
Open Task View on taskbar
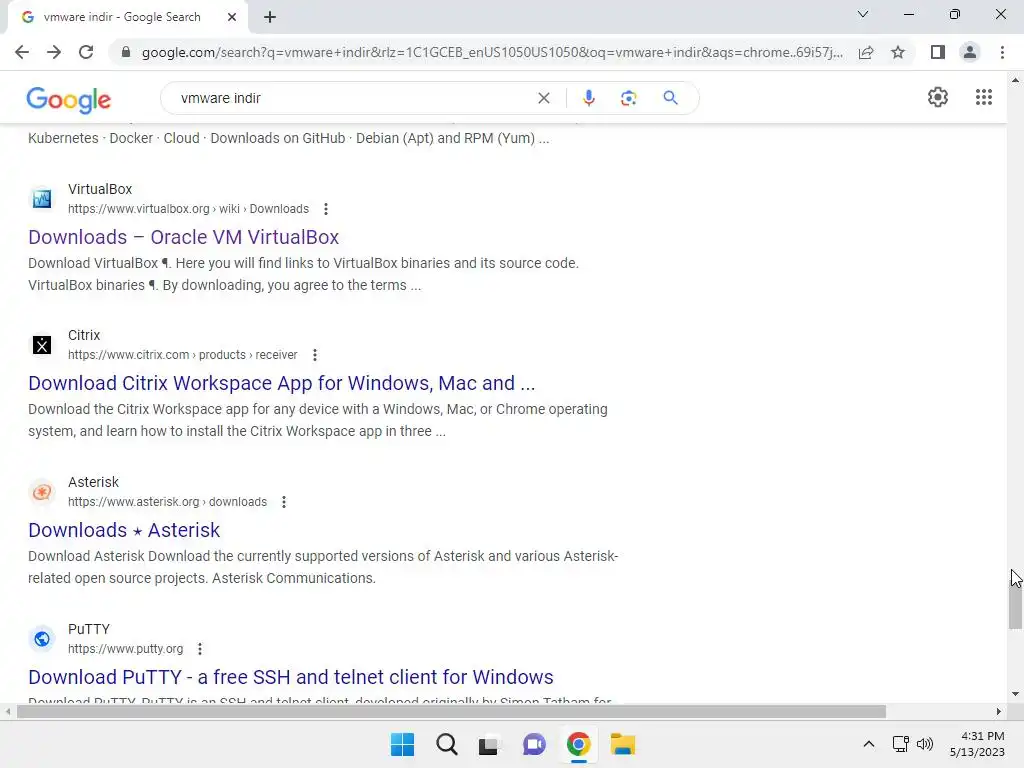point(488,744)
